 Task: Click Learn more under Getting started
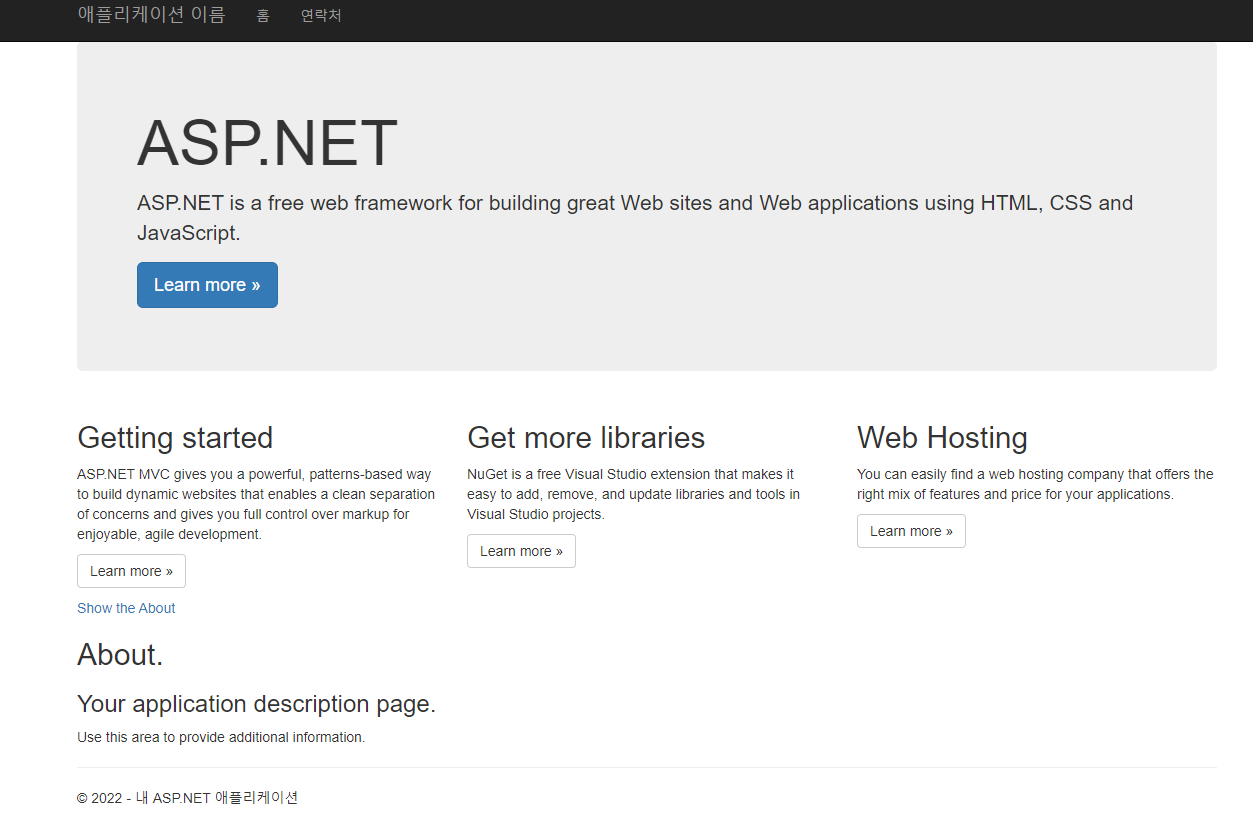(x=131, y=571)
